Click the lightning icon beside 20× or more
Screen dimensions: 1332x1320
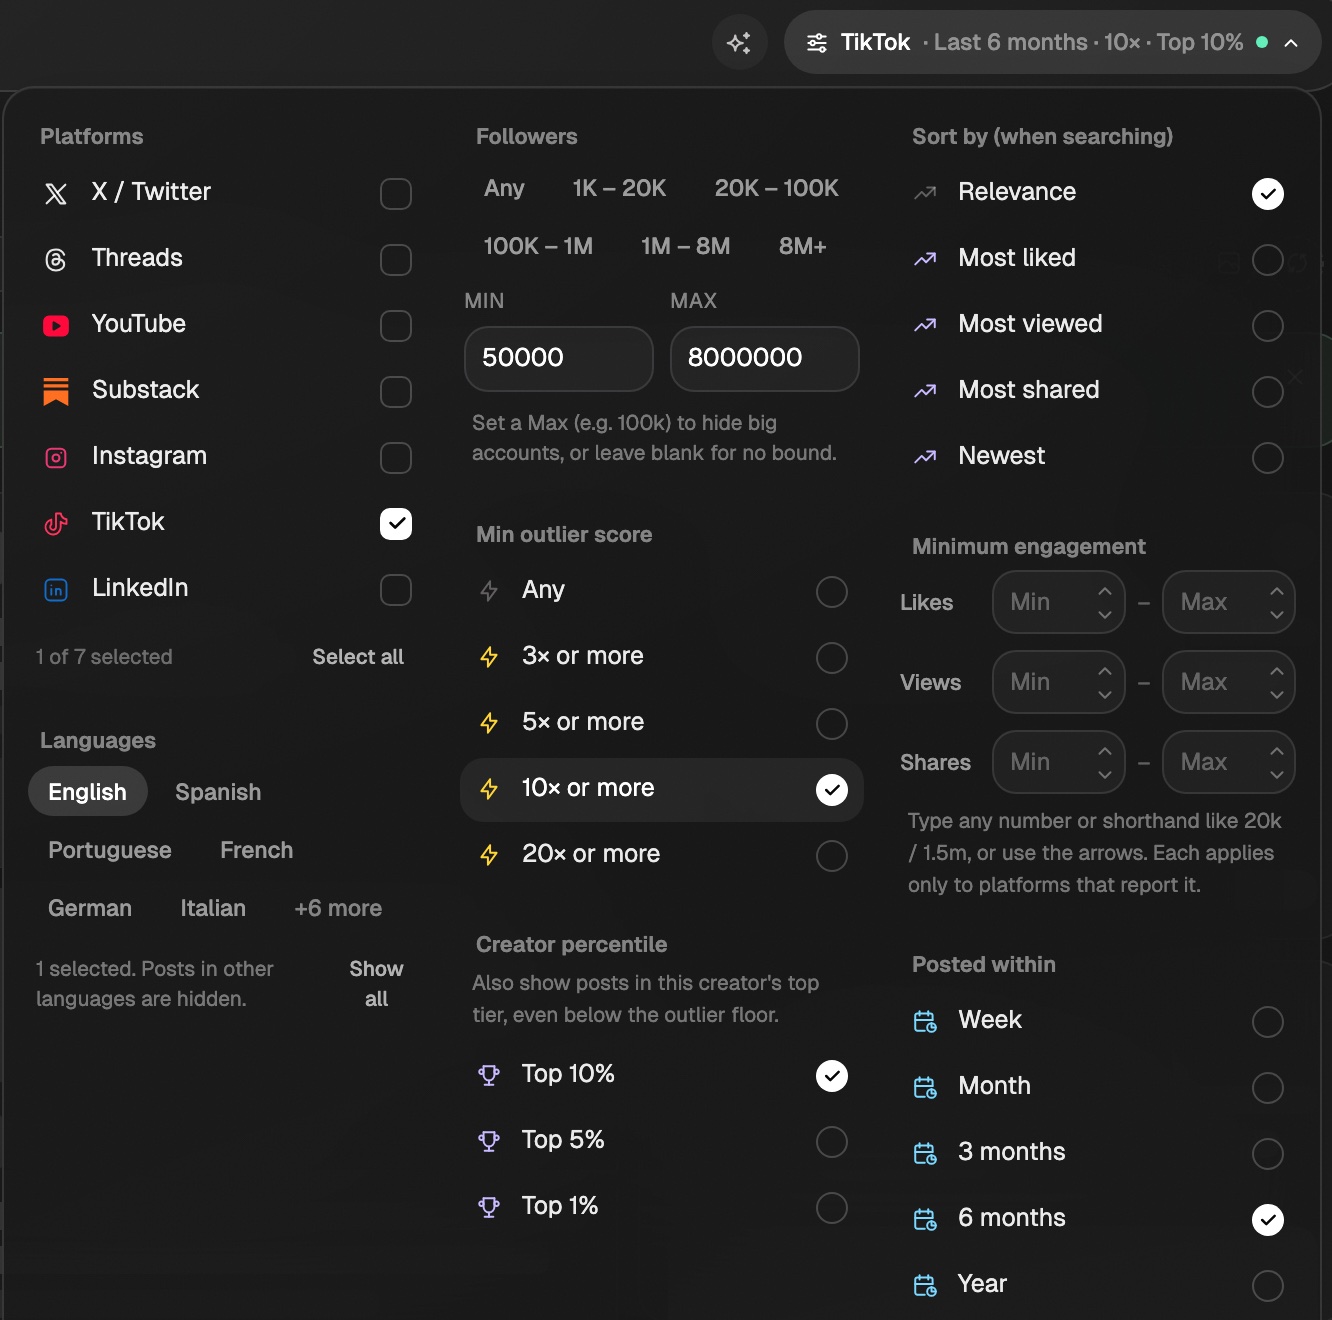(x=489, y=855)
